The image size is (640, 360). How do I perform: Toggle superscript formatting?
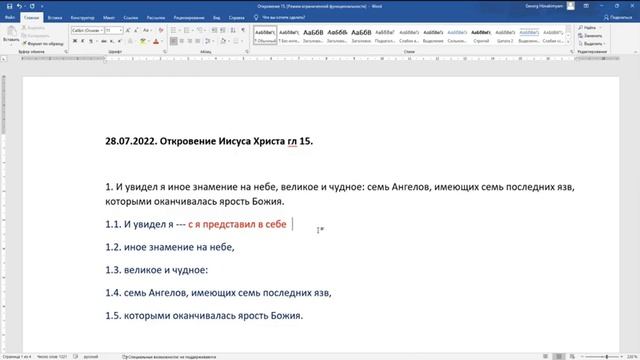click(x=120, y=41)
